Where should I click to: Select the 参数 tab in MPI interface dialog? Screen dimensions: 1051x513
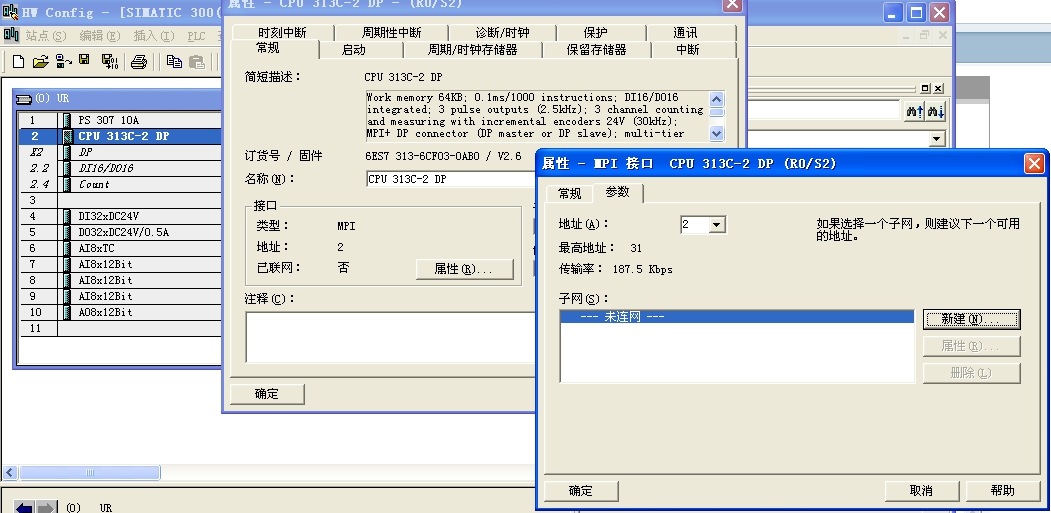(x=618, y=192)
